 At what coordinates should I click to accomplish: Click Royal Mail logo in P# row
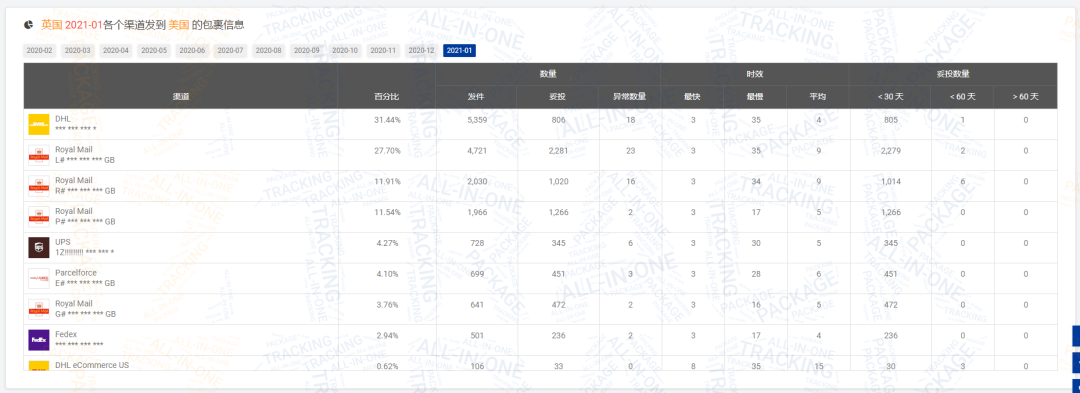click(39, 217)
